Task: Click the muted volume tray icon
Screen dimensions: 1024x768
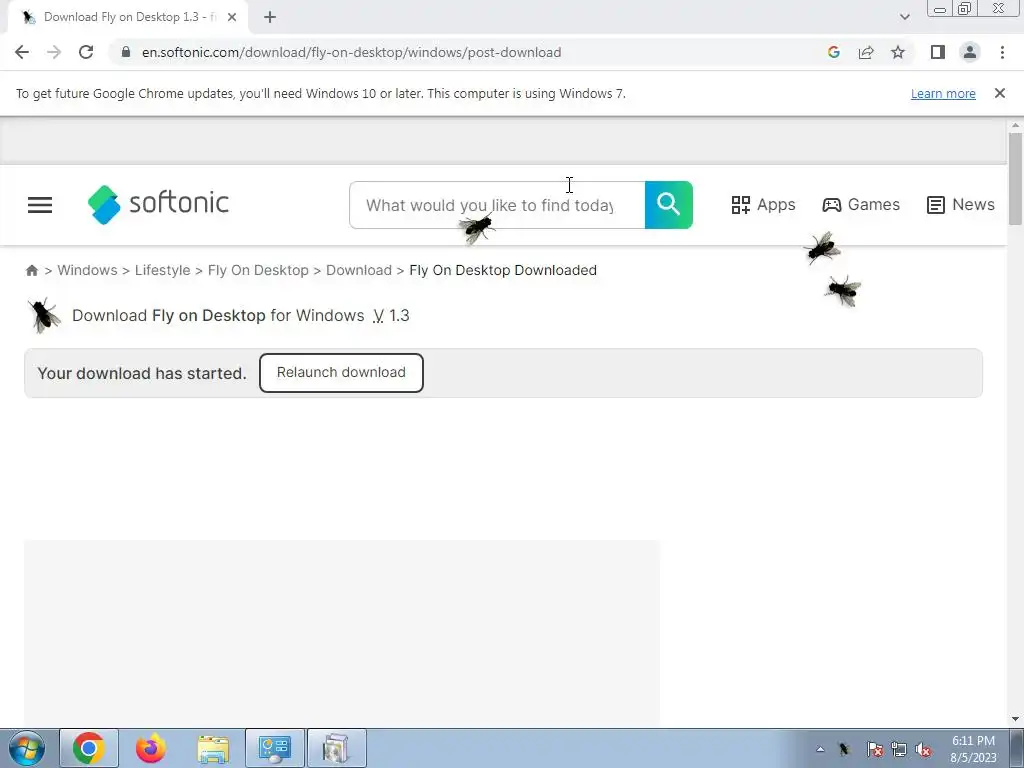Action: (923, 749)
